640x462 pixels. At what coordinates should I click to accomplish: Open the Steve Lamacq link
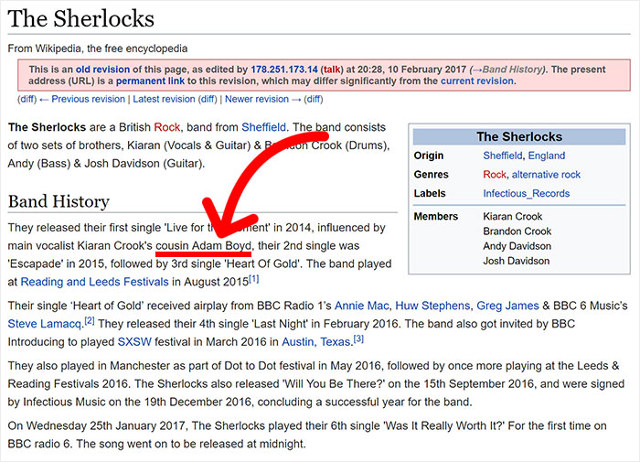coord(43,322)
